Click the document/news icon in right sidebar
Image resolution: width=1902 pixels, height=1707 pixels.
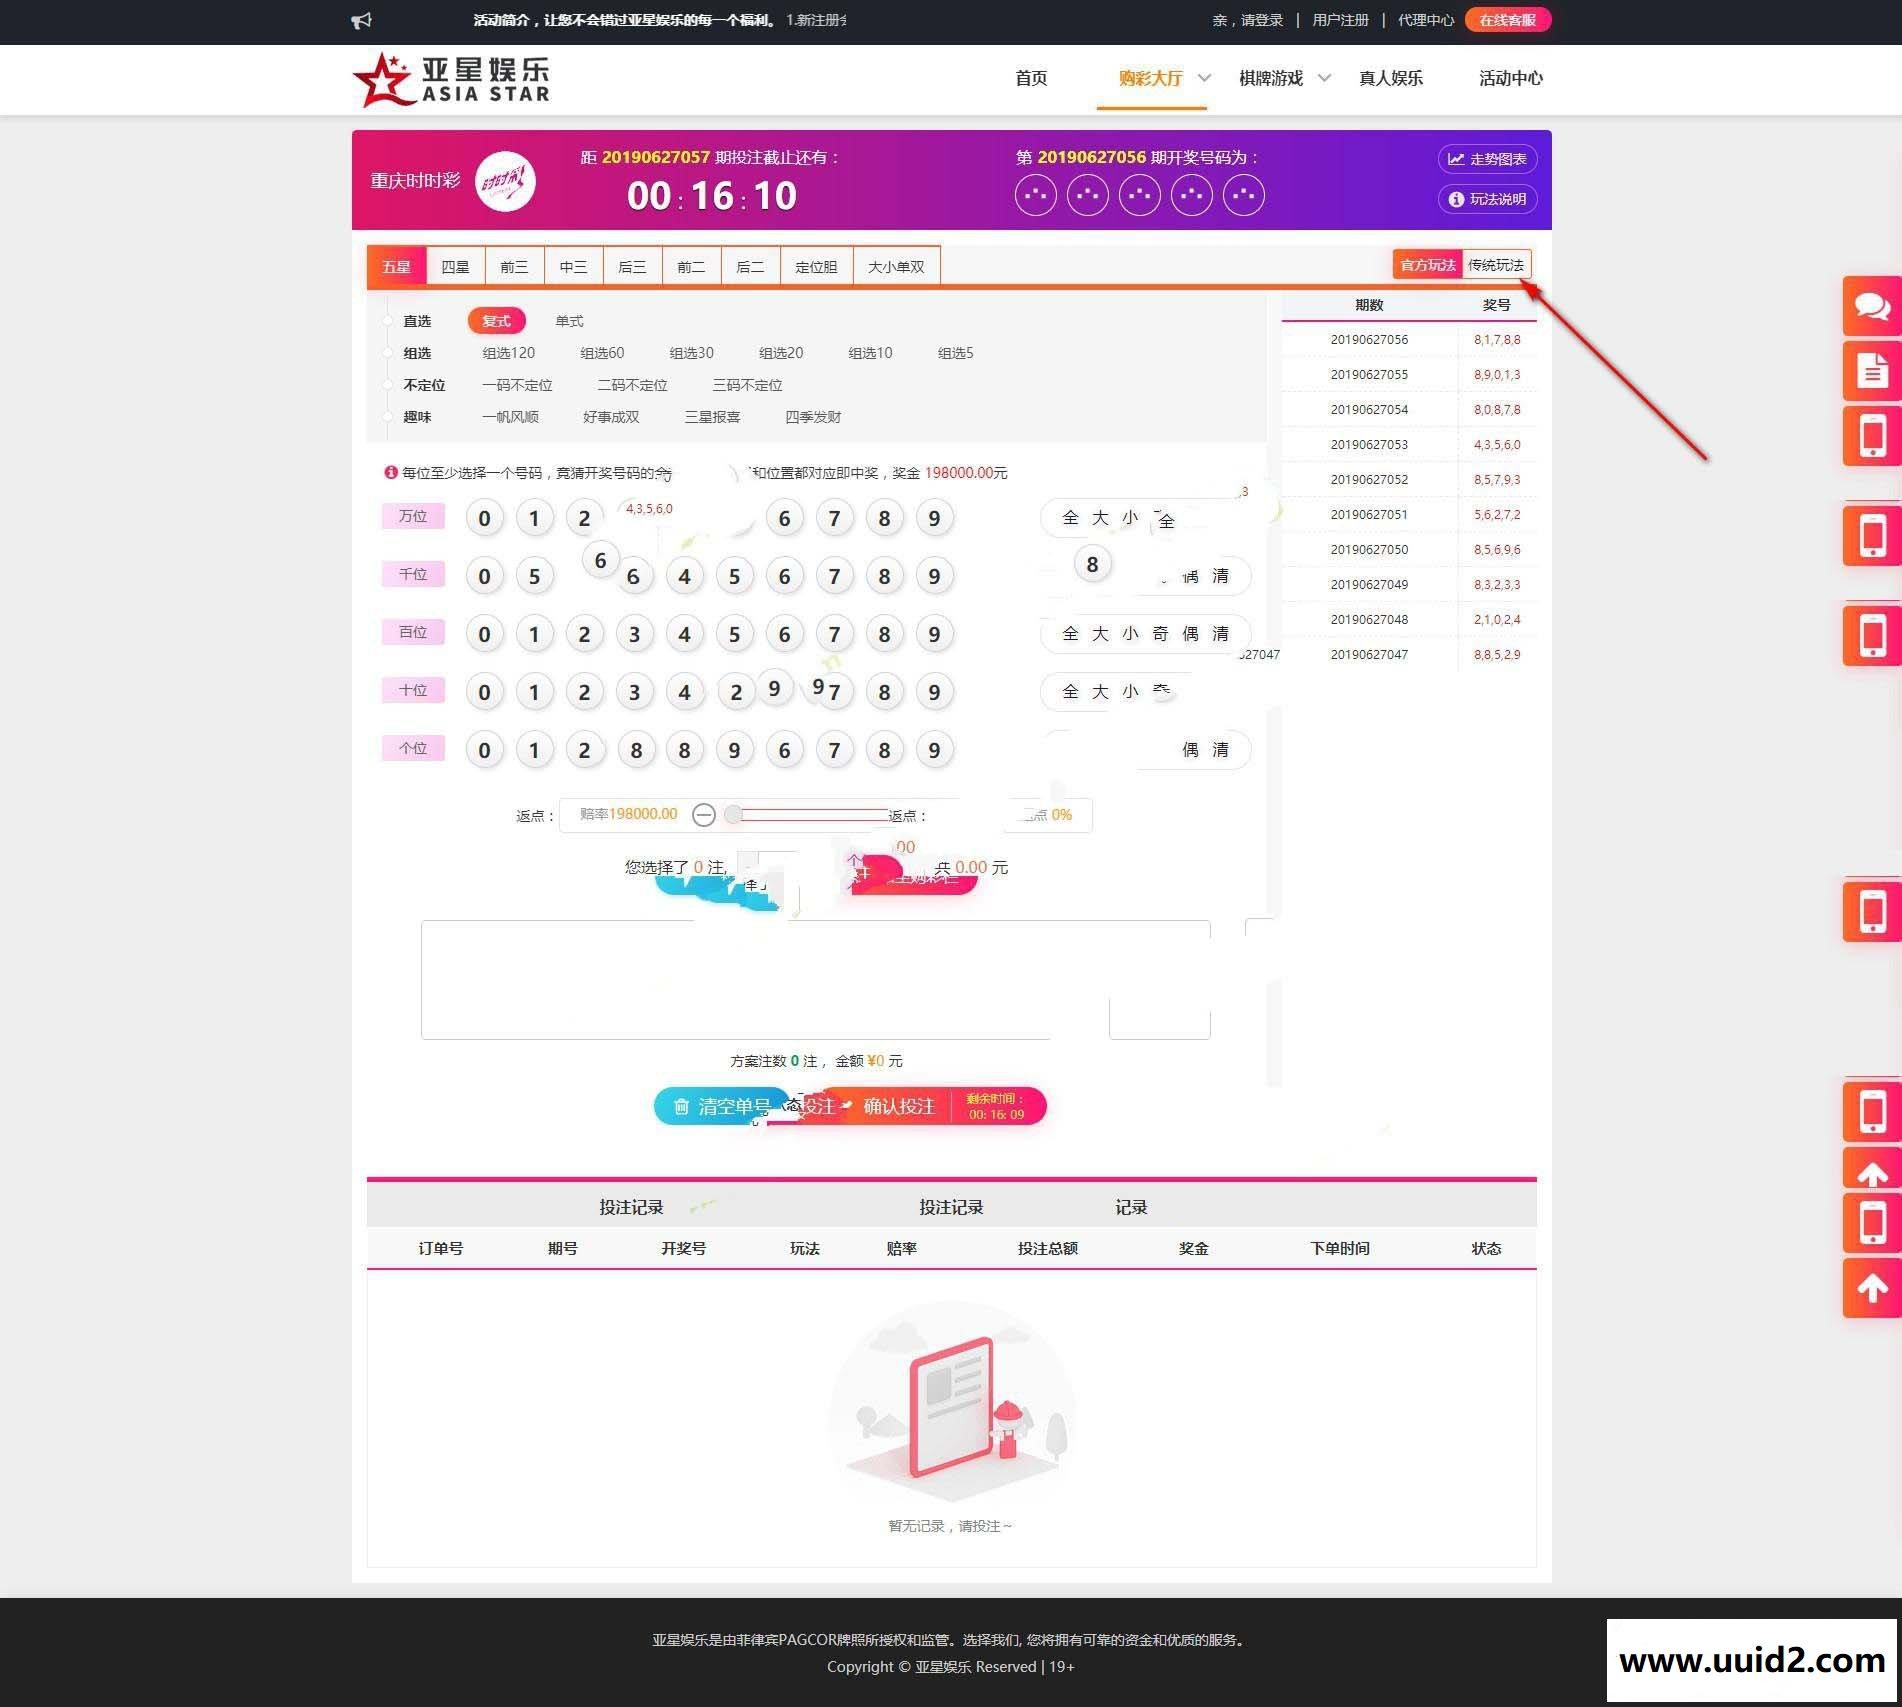click(1871, 371)
